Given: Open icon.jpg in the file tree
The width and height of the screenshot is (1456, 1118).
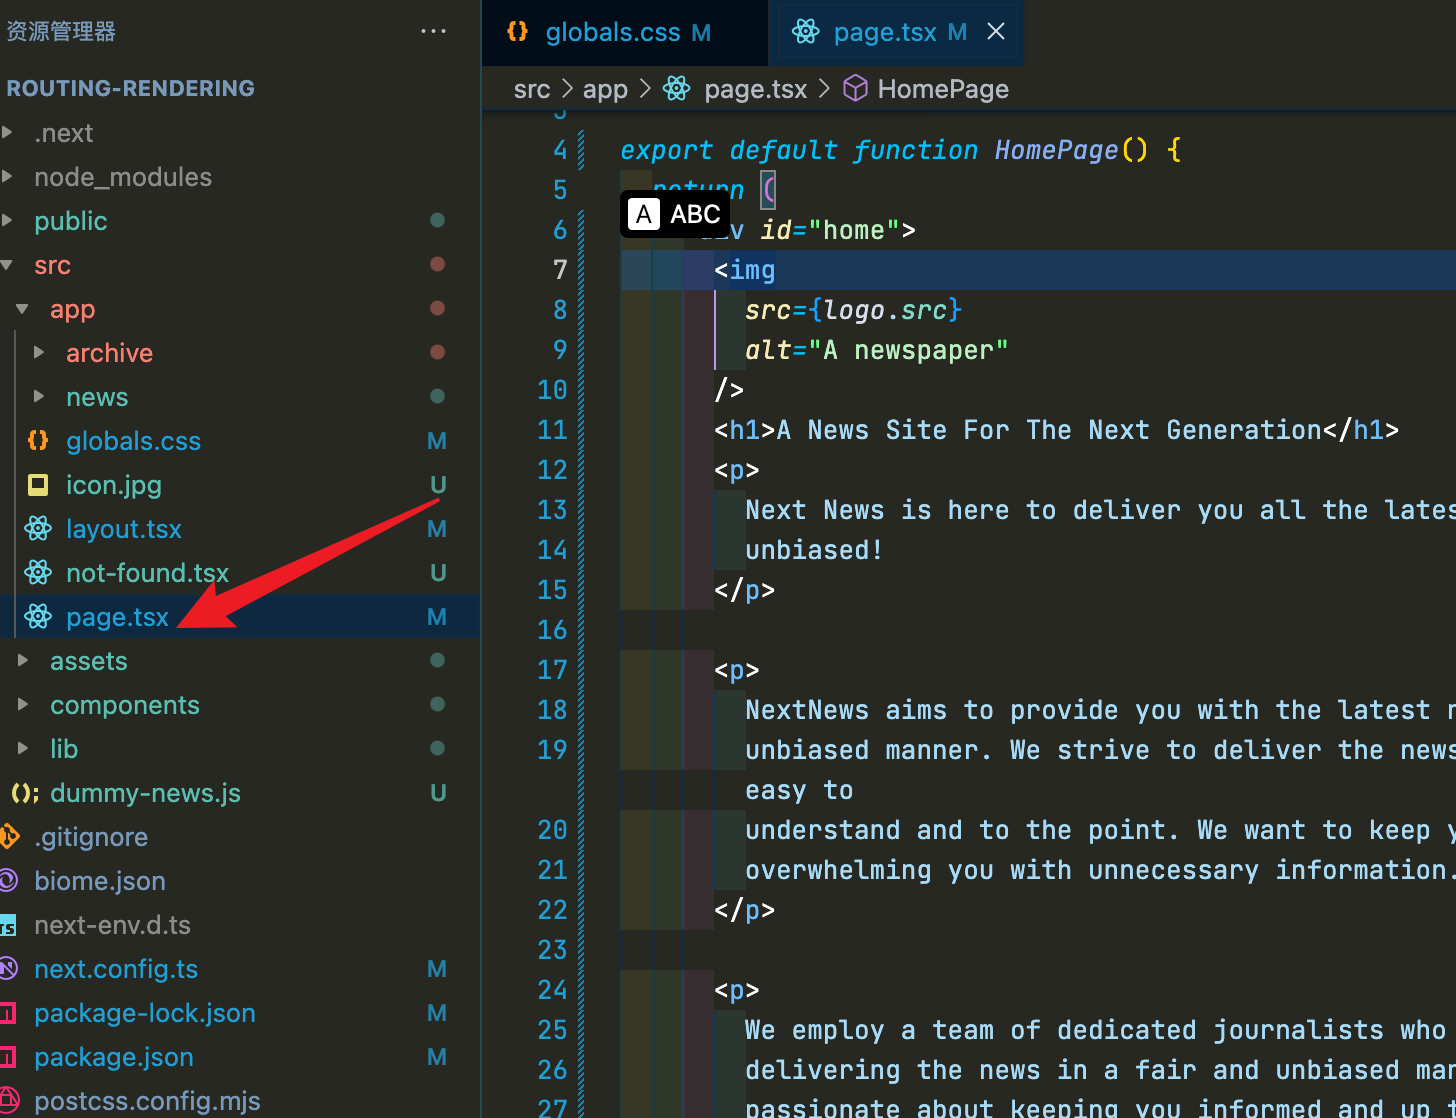Looking at the screenshot, I should point(114,485).
